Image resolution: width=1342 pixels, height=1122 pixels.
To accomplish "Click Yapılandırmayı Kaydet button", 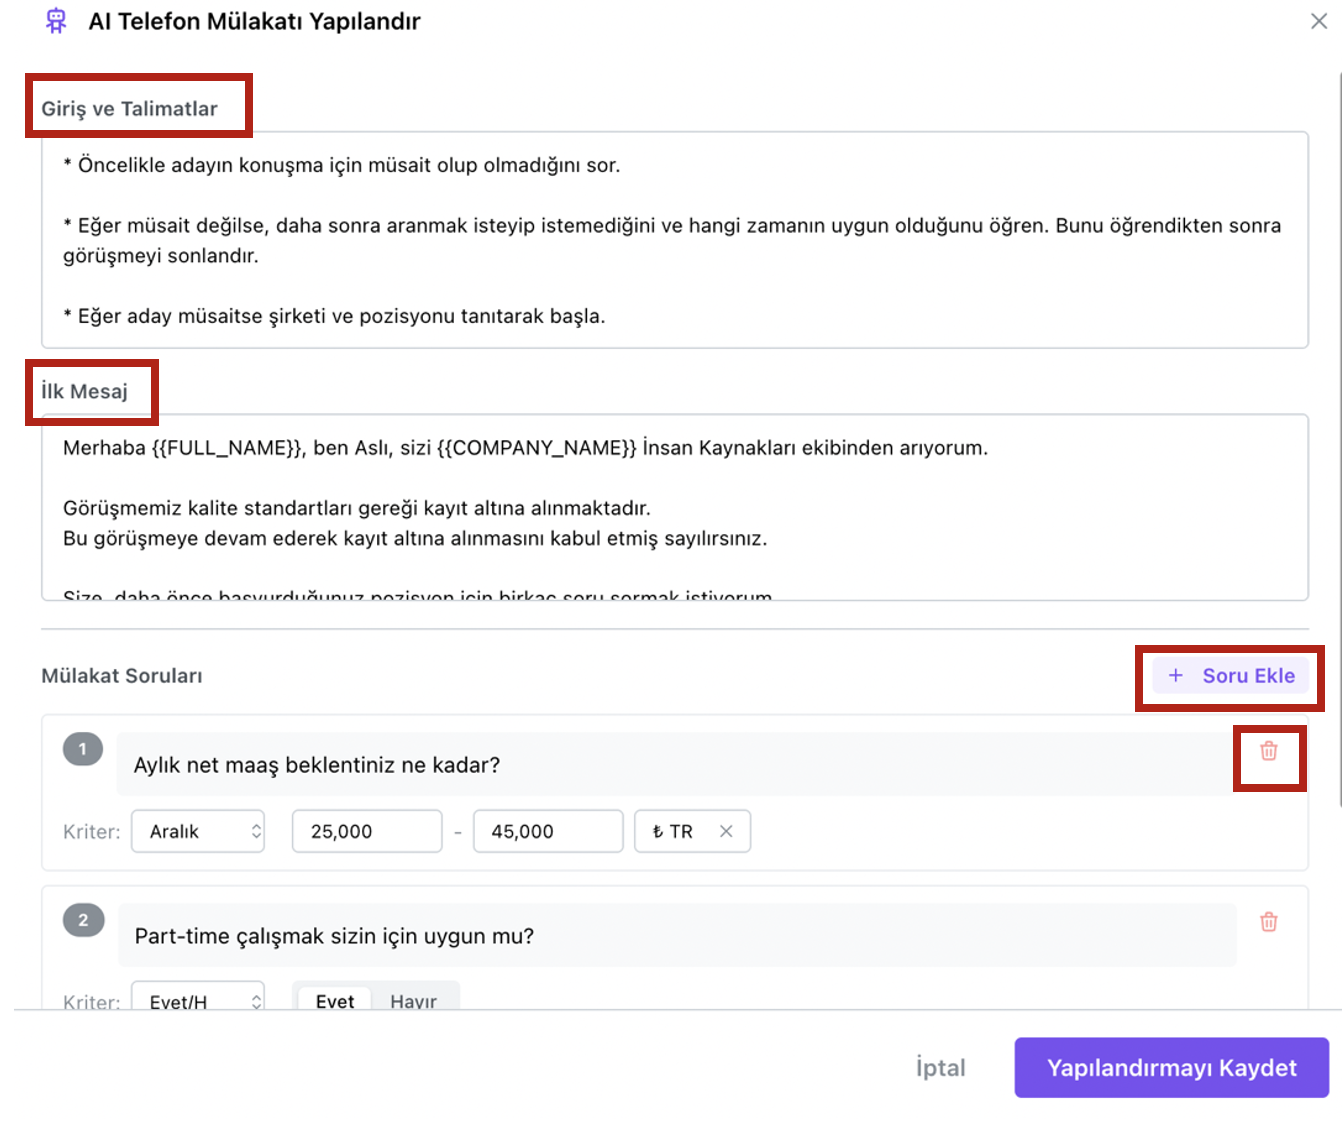I will (x=1171, y=1068).
